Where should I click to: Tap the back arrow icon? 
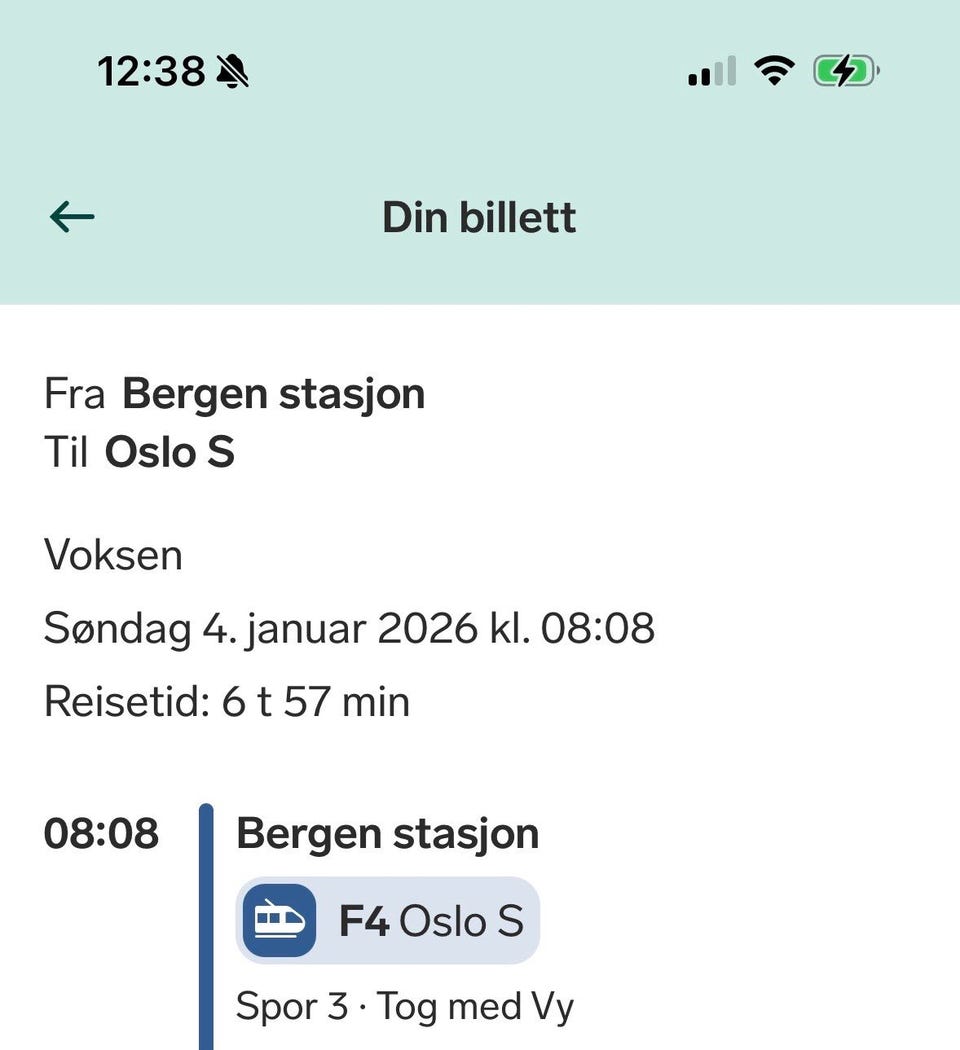pos(72,217)
